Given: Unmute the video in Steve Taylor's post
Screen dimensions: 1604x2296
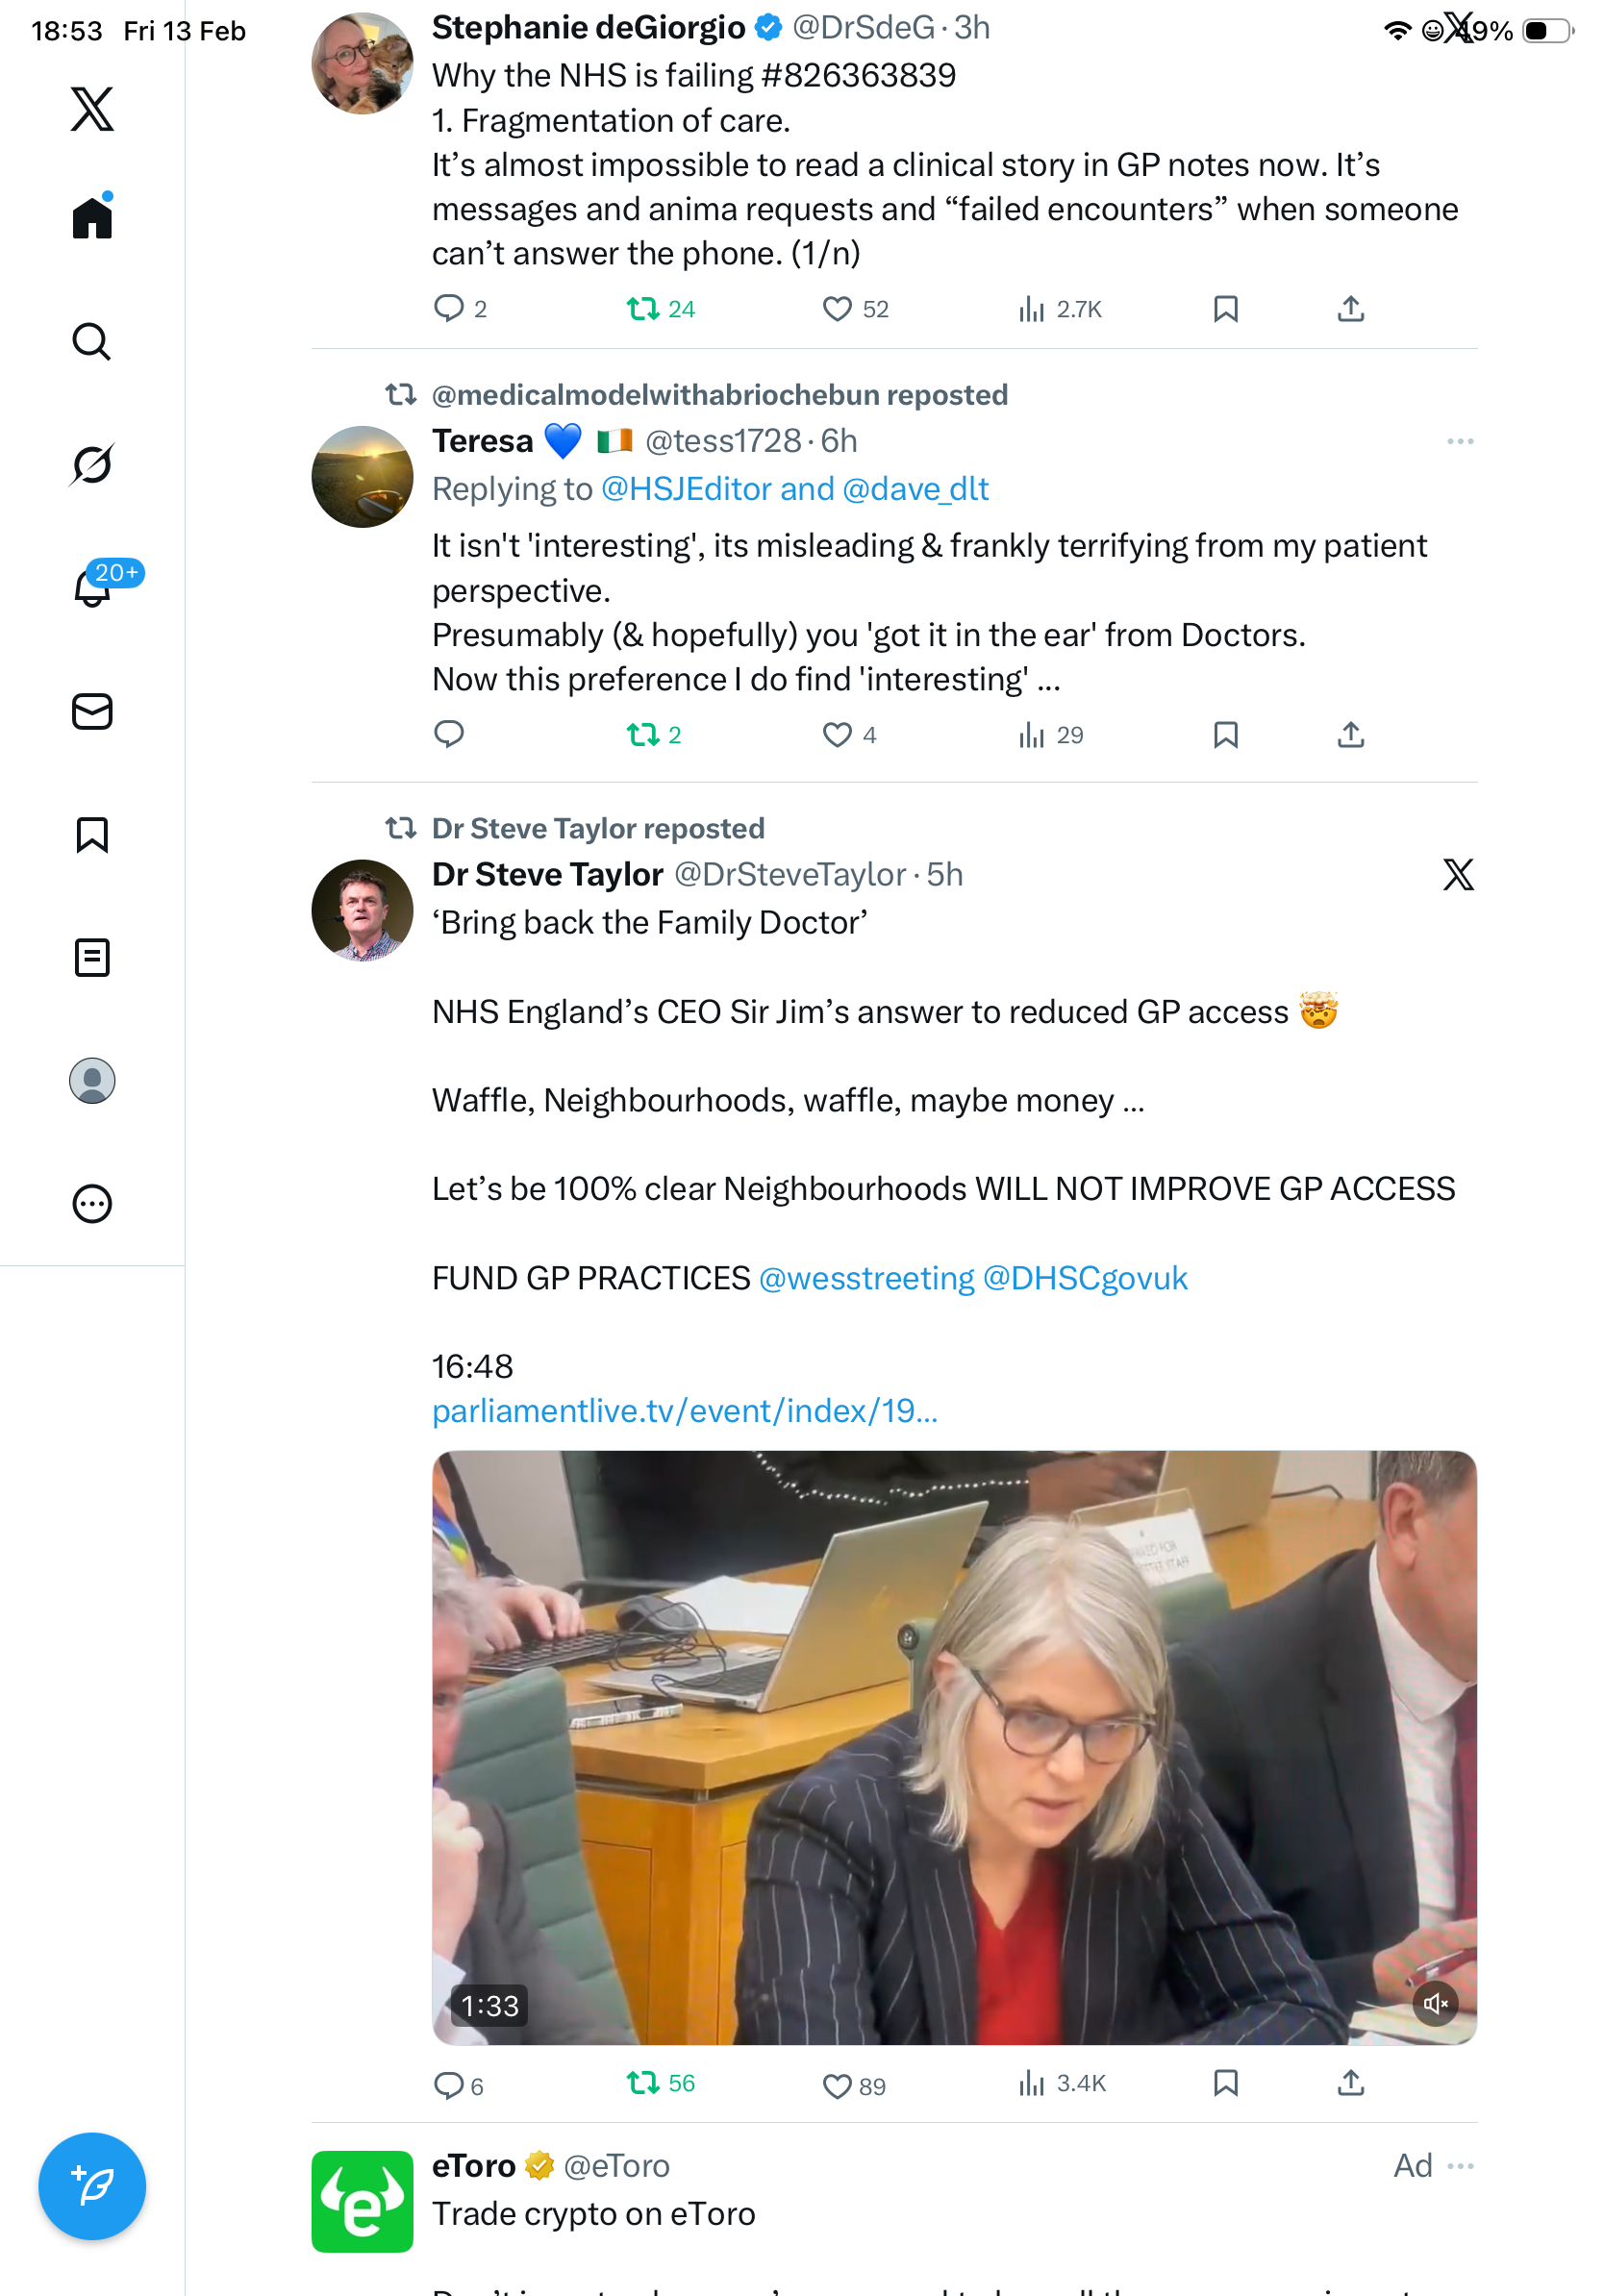Looking at the screenshot, I should point(1435,2003).
